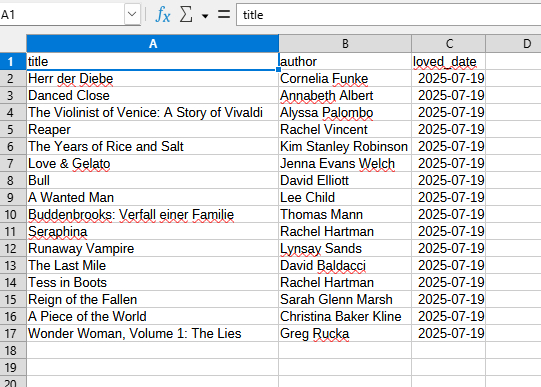This screenshot has width=541, height=387.
Task: Select column A header
Action: [x=153, y=43]
